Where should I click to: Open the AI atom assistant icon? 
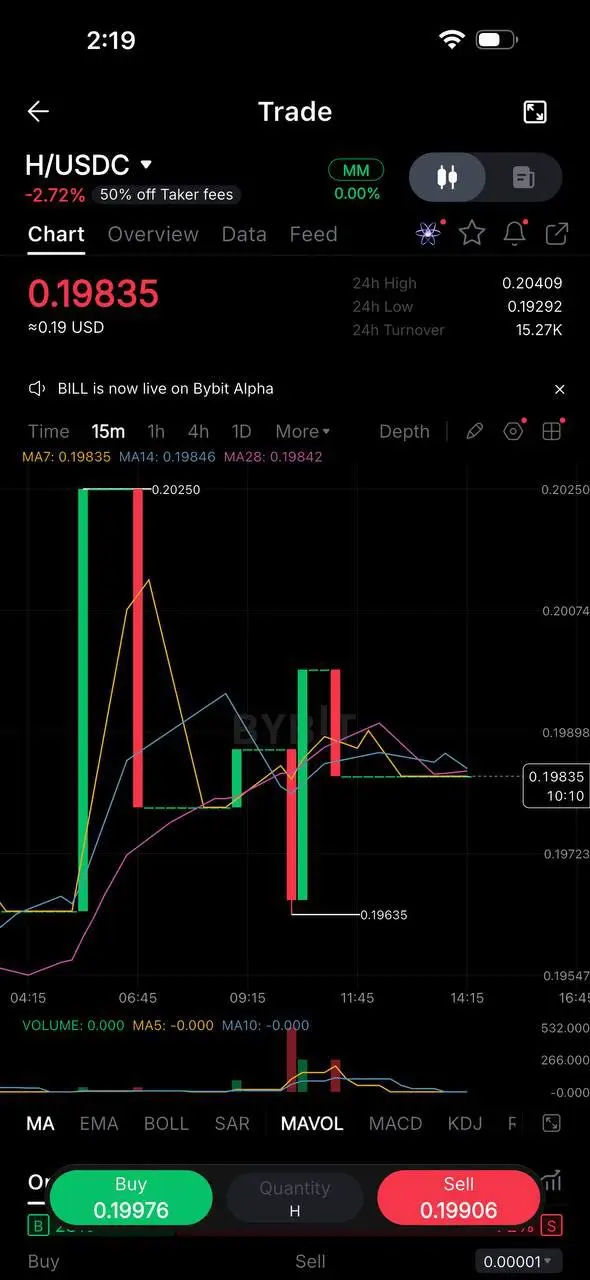pyautogui.click(x=429, y=234)
